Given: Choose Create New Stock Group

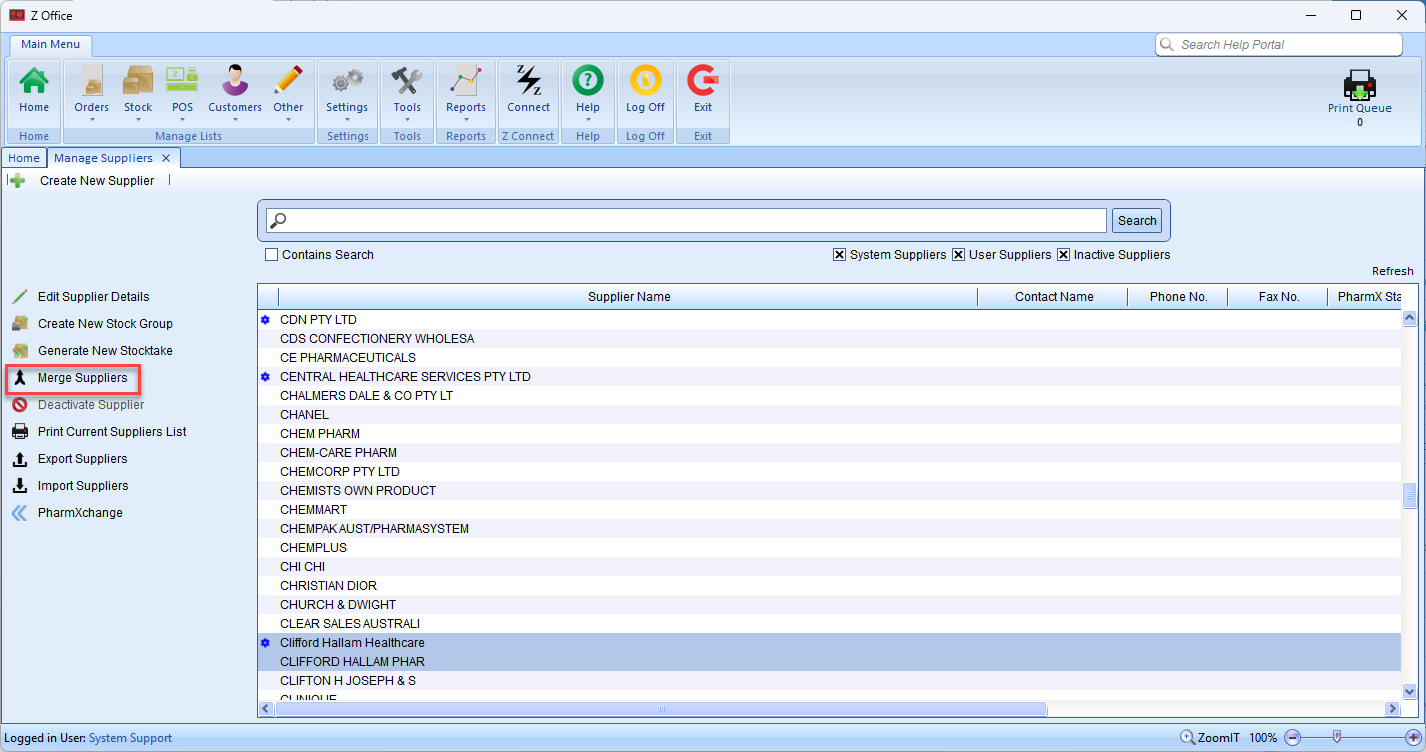Looking at the screenshot, I should 105,324.
